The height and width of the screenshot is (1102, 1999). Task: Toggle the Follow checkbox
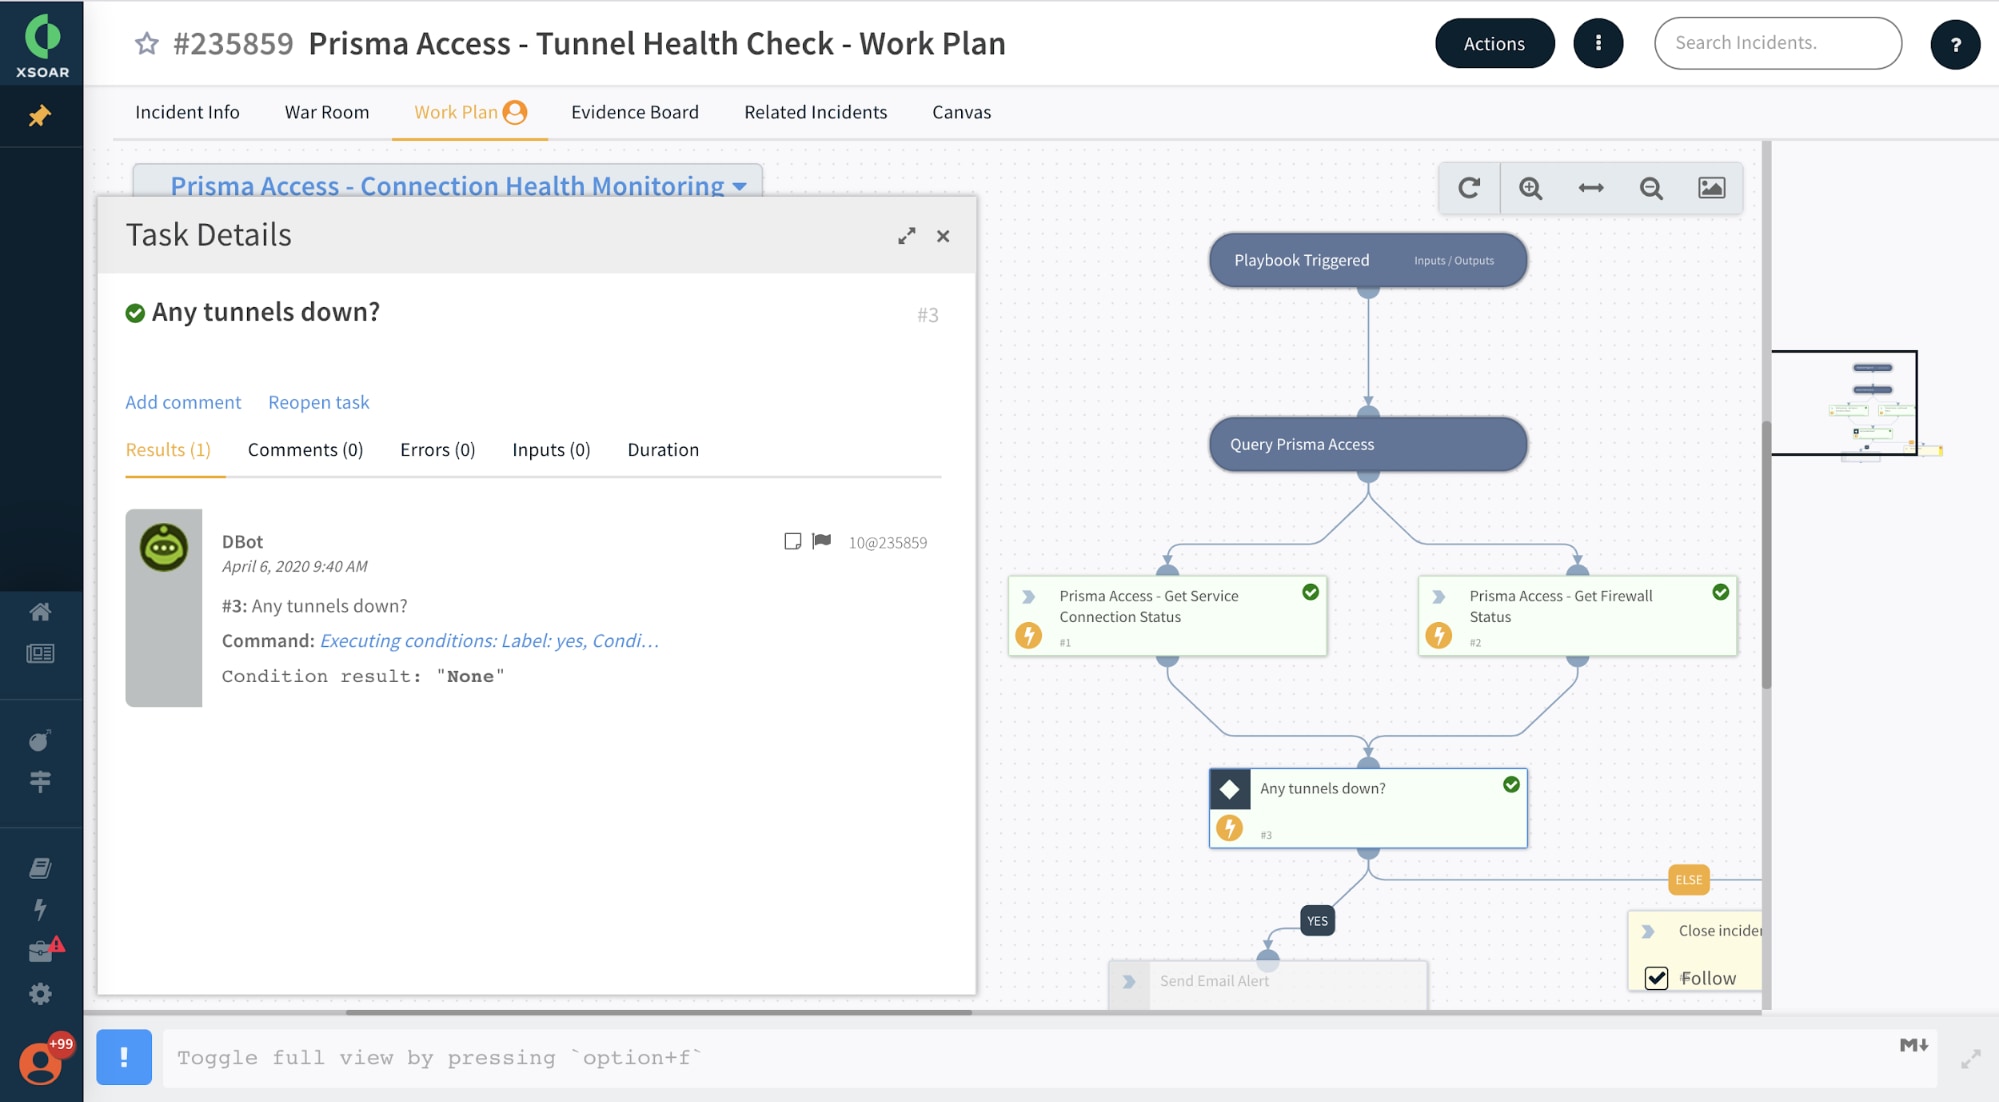[1657, 978]
